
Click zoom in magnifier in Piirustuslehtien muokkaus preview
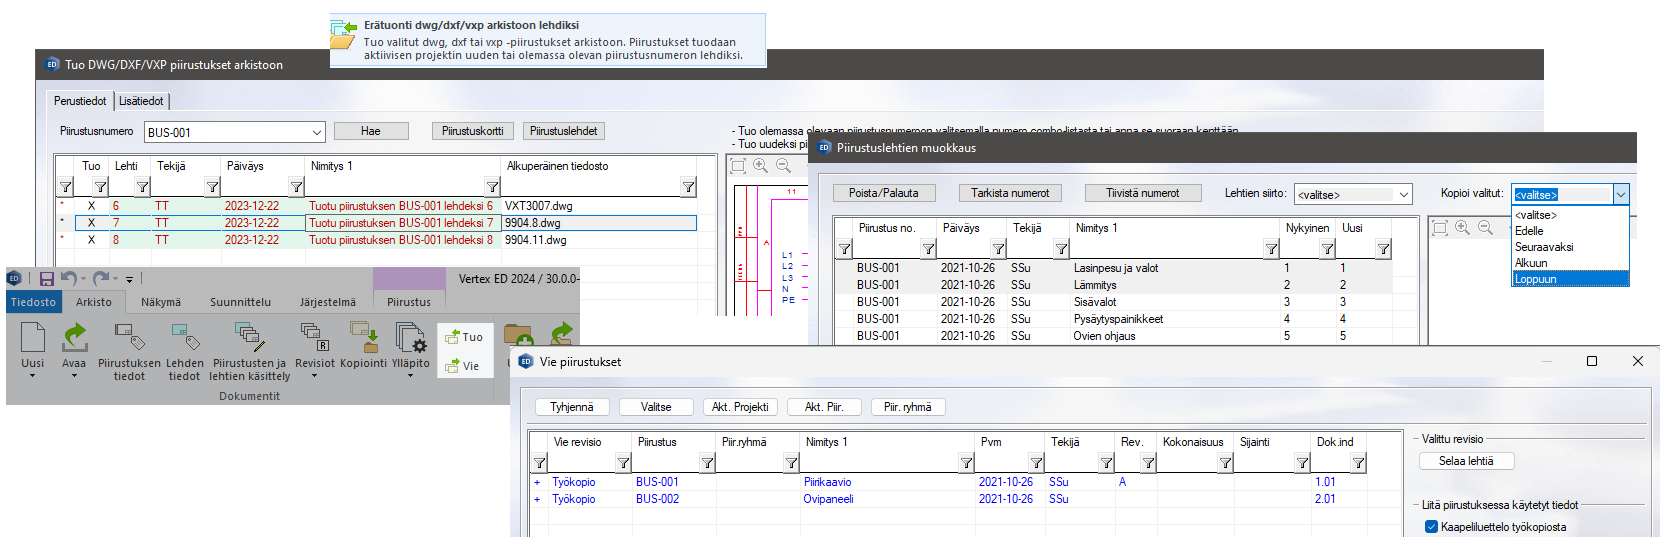(1462, 228)
